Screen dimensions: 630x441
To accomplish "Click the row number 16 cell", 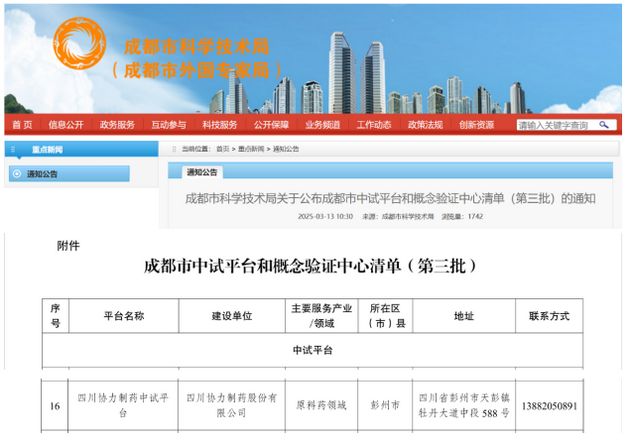I will click(x=55, y=406).
